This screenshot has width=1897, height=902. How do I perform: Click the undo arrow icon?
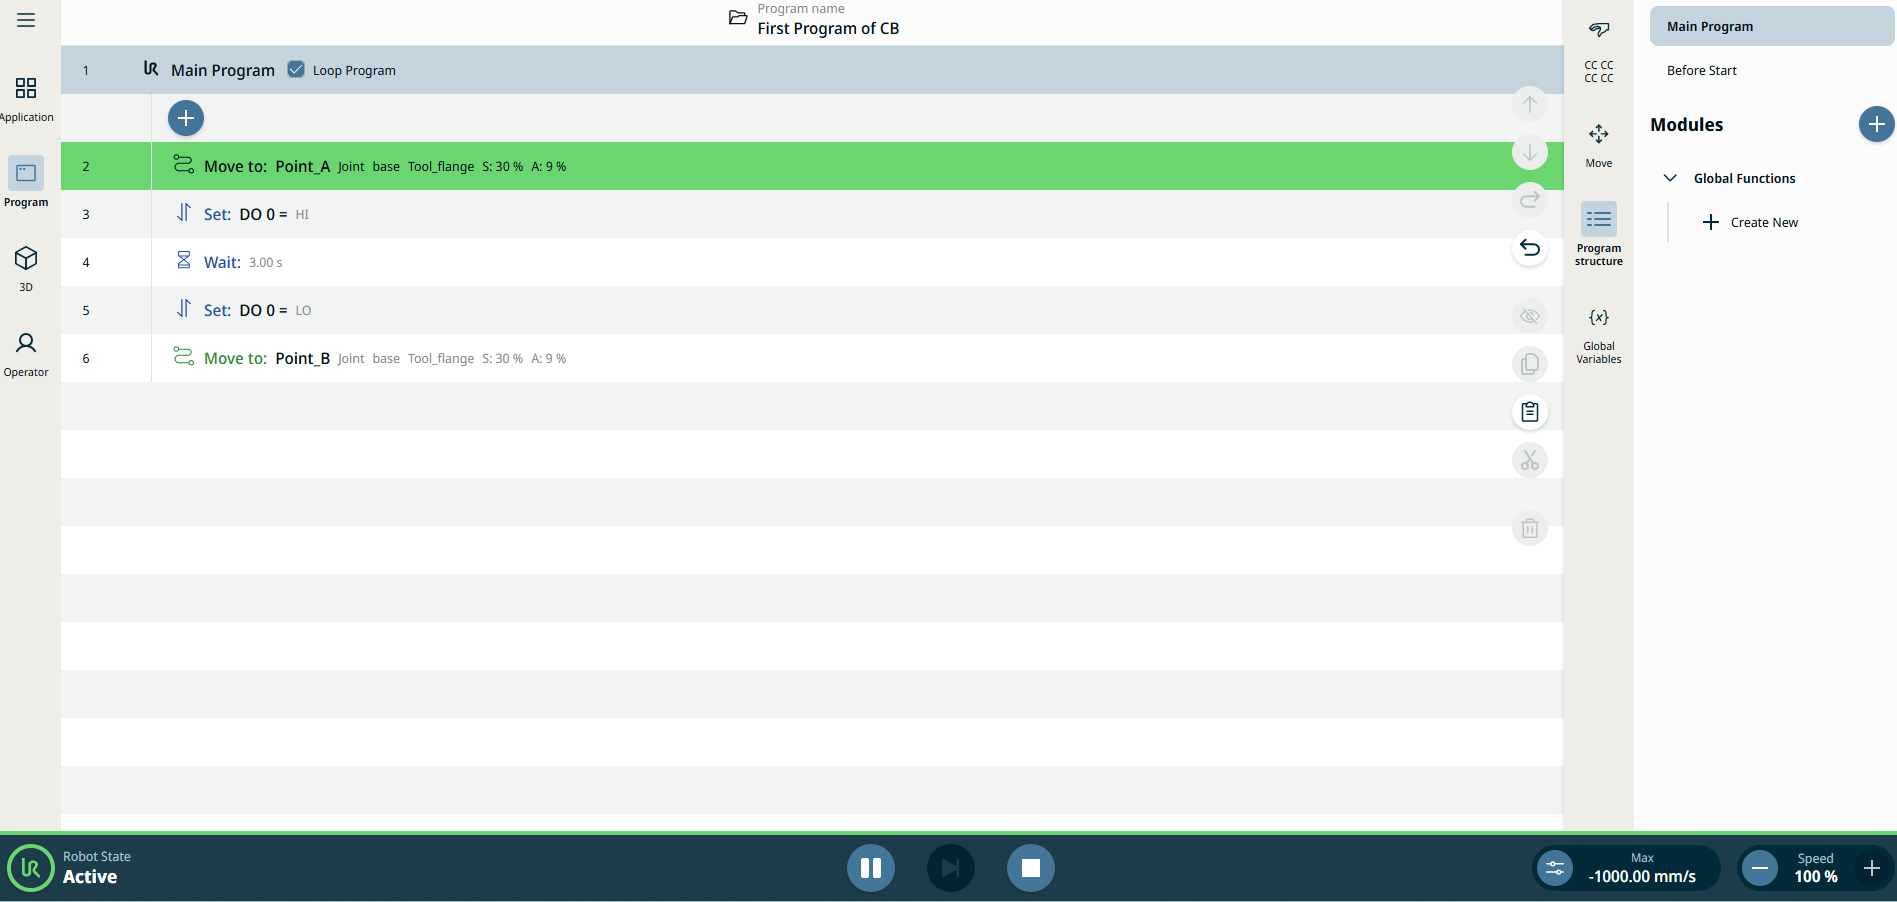click(1529, 248)
